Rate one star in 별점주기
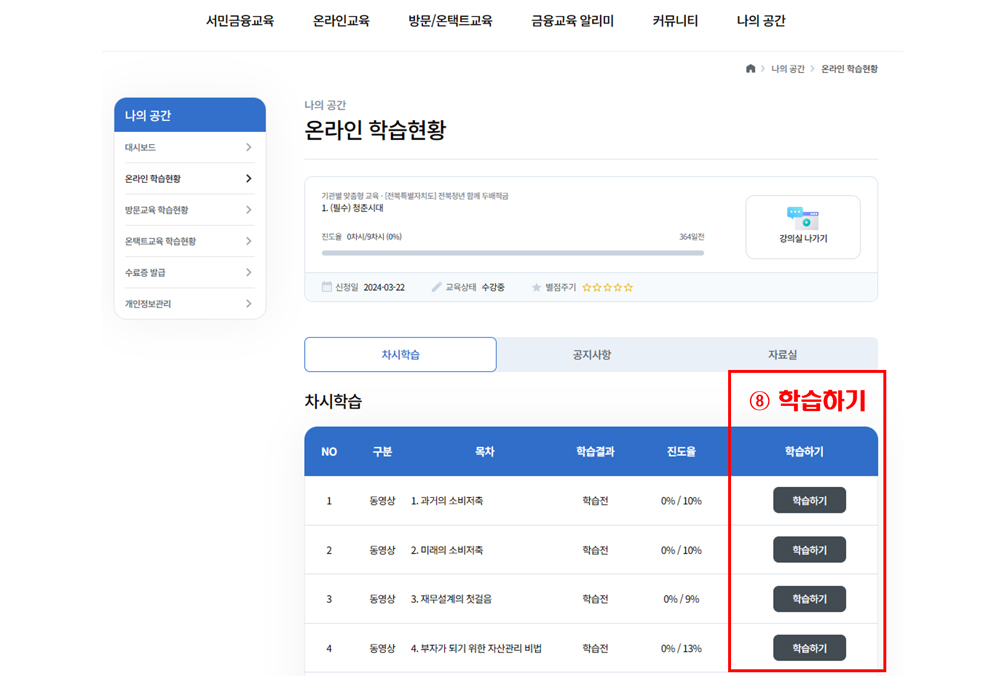 click(x=587, y=288)
